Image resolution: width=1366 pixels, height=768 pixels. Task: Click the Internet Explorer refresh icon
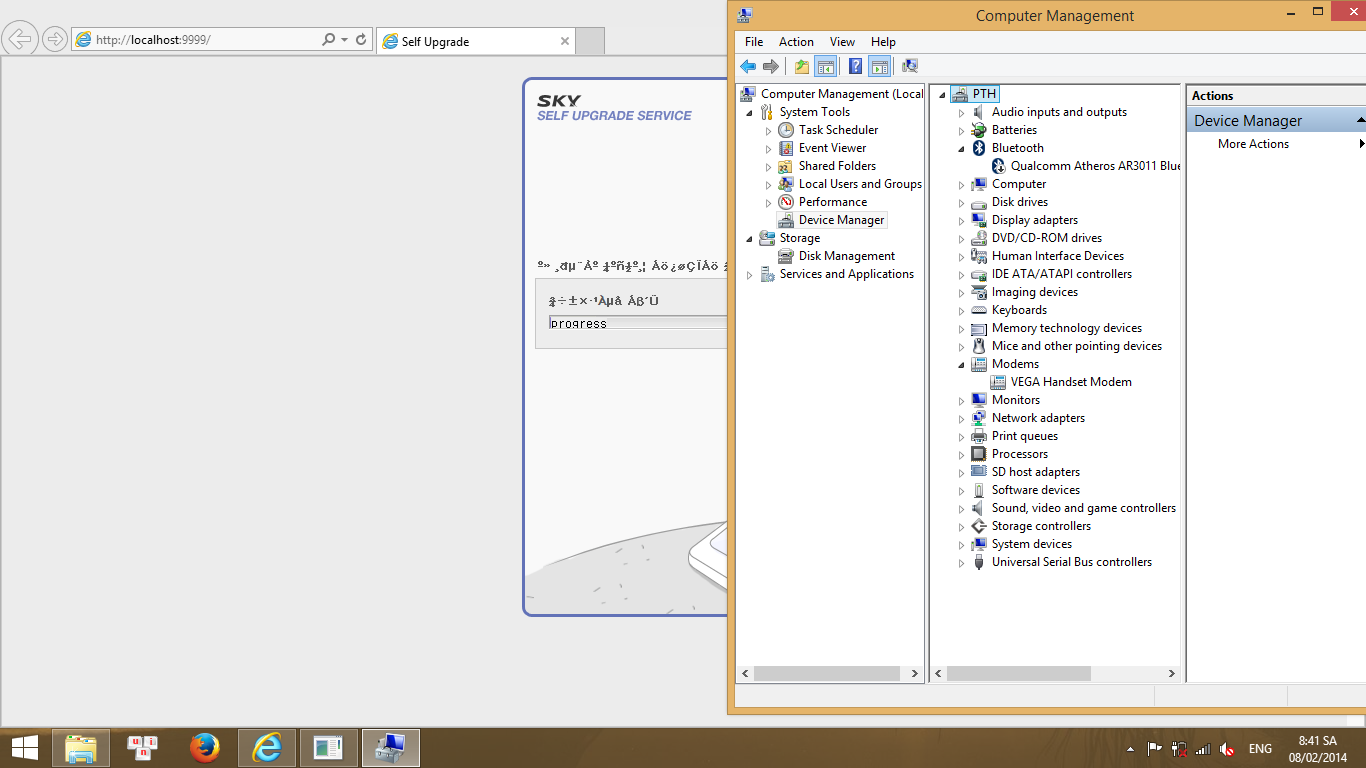(x=361, y=40)
